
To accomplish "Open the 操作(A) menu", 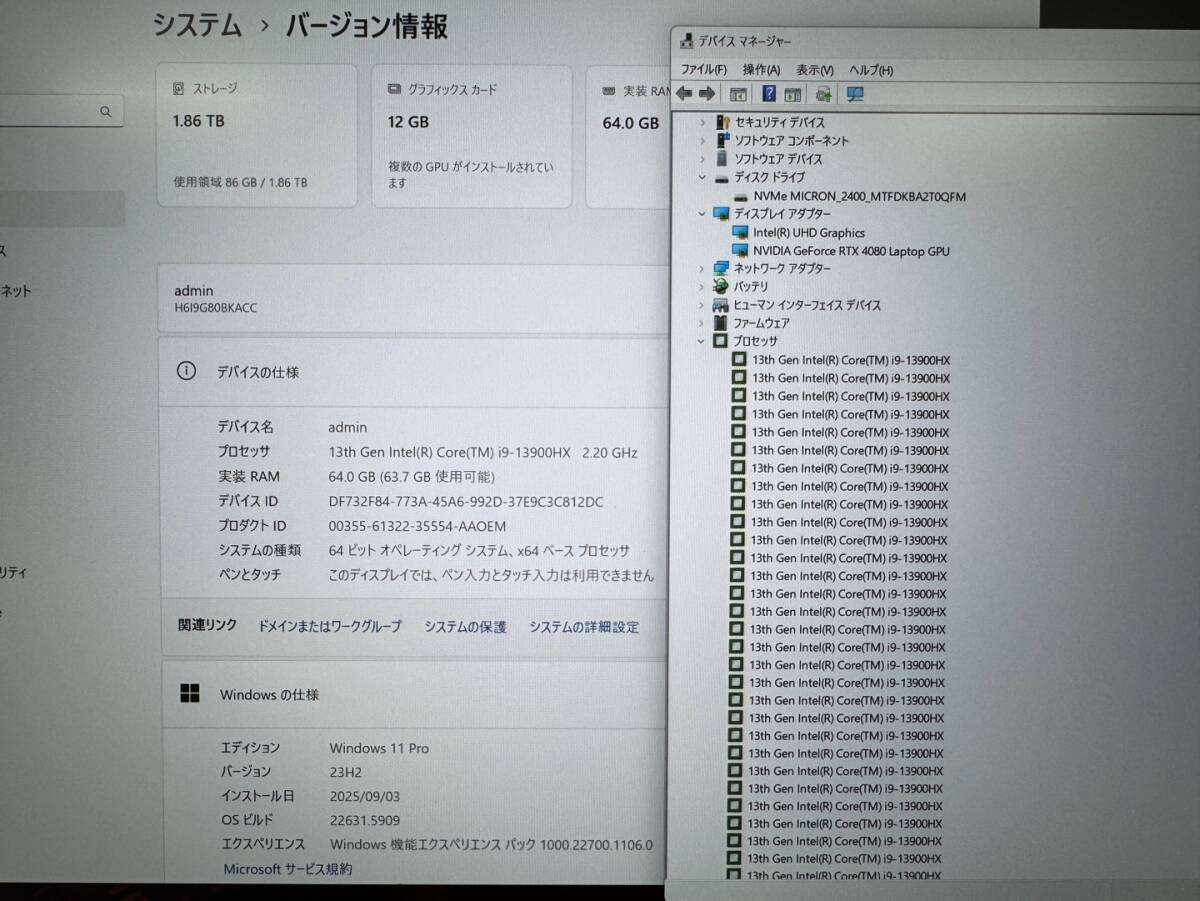I will 761,69.
